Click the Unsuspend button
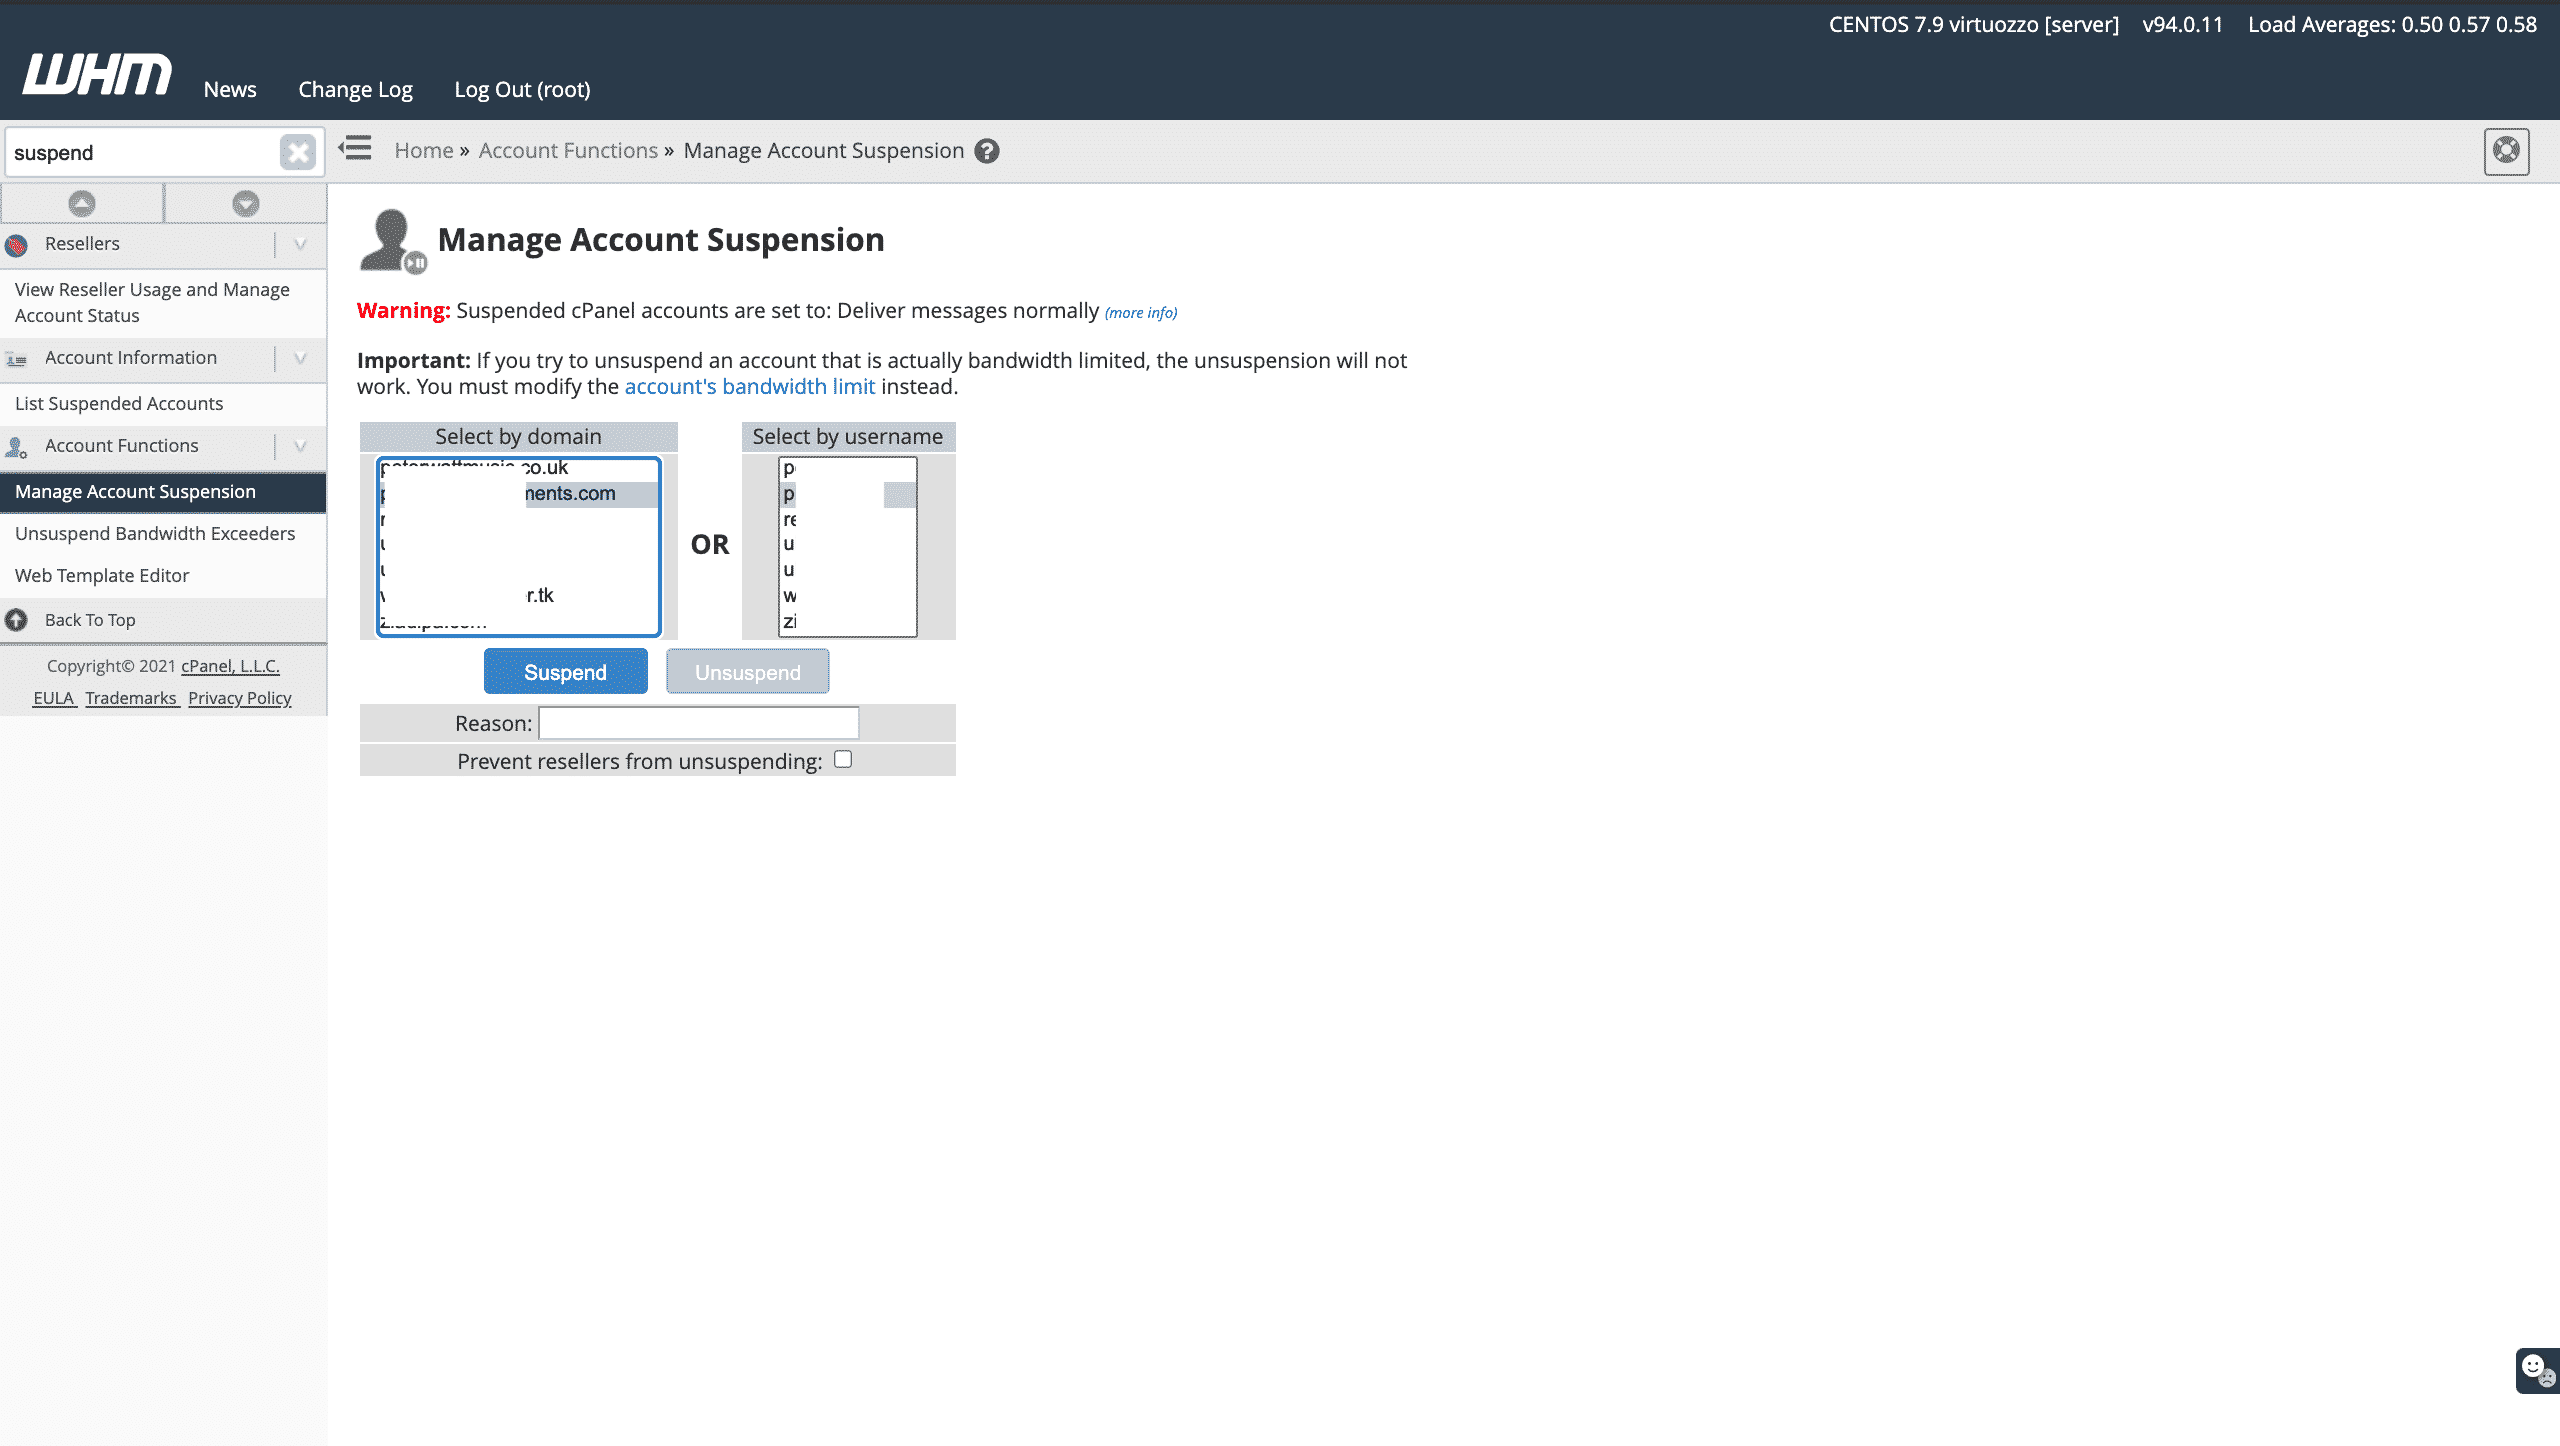The height and width of the screenshot is (1446, 2560). pyautogui.click(x=747, y=672)
